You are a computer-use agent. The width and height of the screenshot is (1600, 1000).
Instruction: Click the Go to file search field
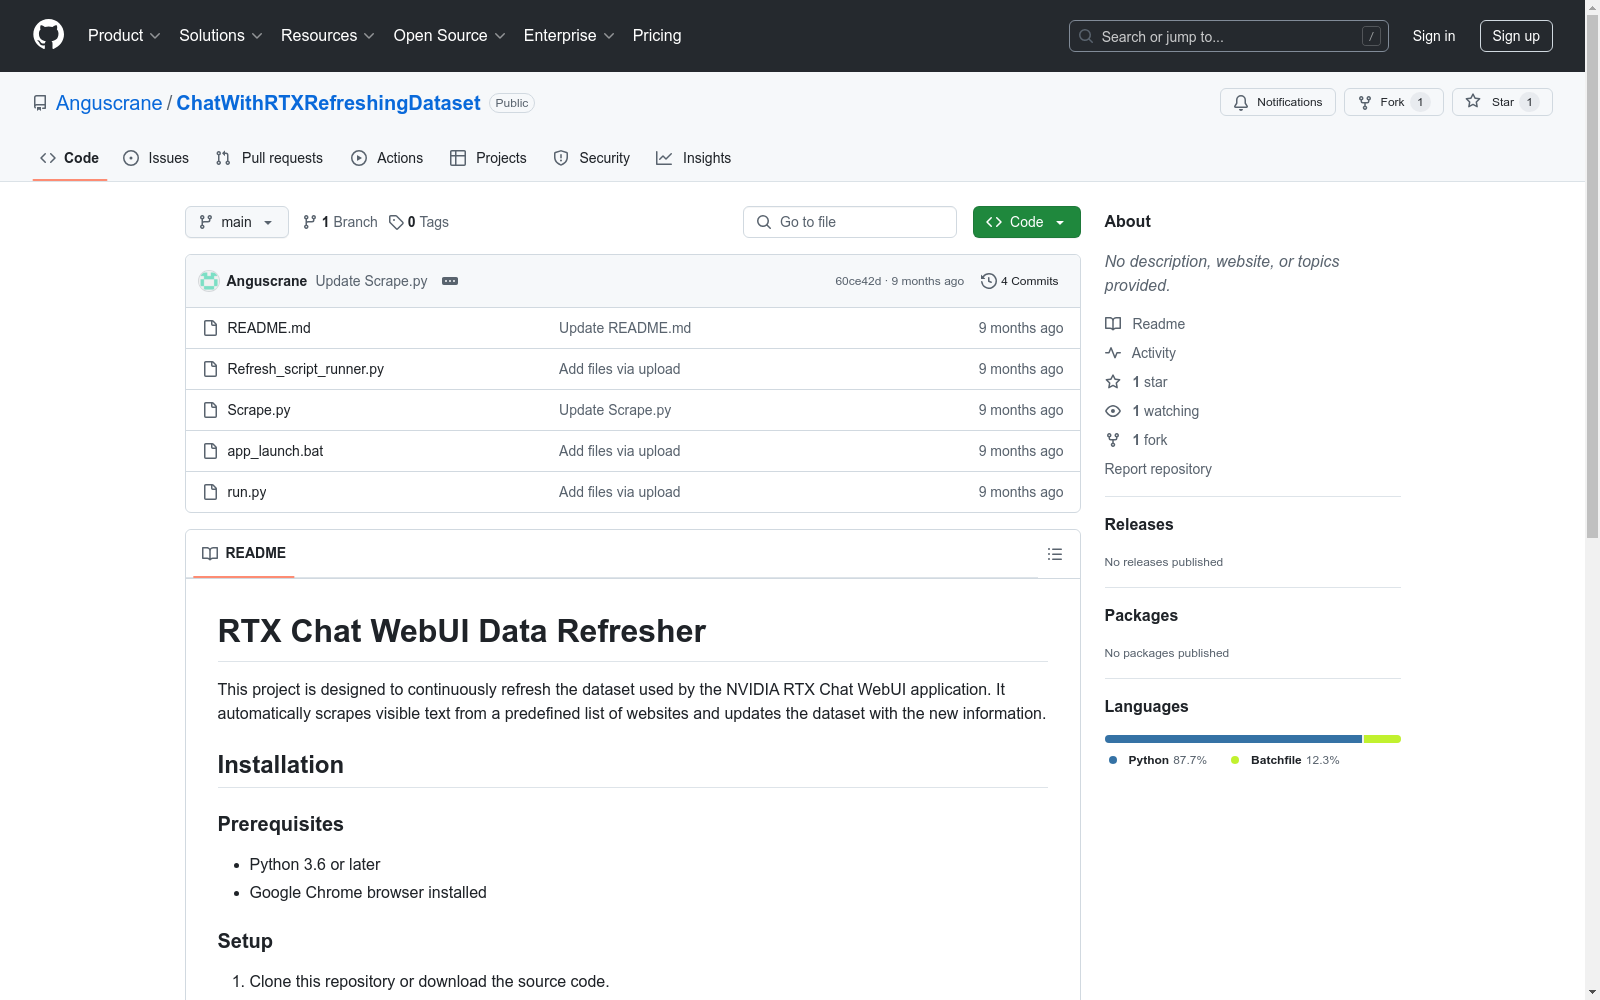(x=850, y=222)
